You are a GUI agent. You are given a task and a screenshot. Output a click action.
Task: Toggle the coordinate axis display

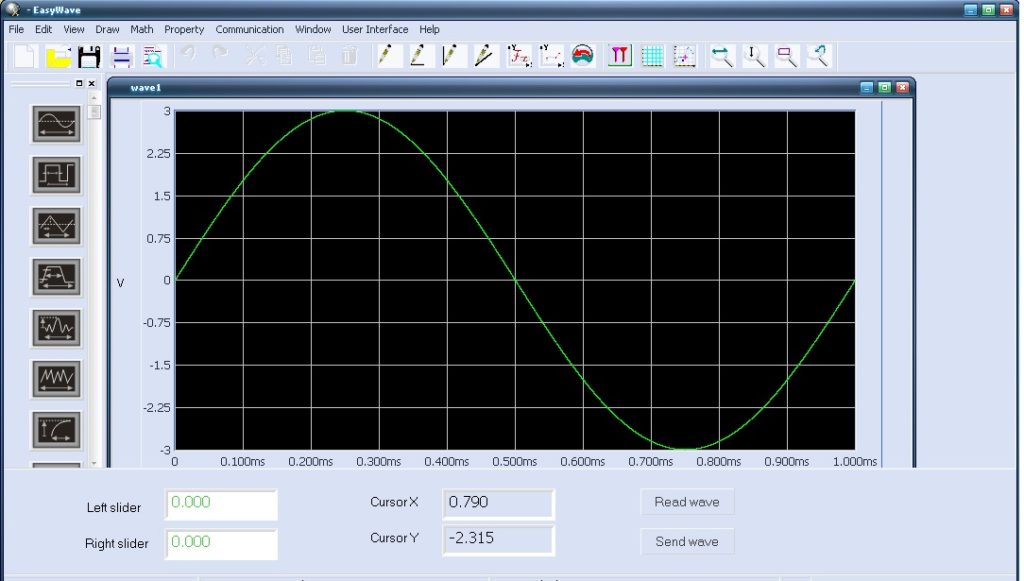pyautogui.click(x=684, y=56)
